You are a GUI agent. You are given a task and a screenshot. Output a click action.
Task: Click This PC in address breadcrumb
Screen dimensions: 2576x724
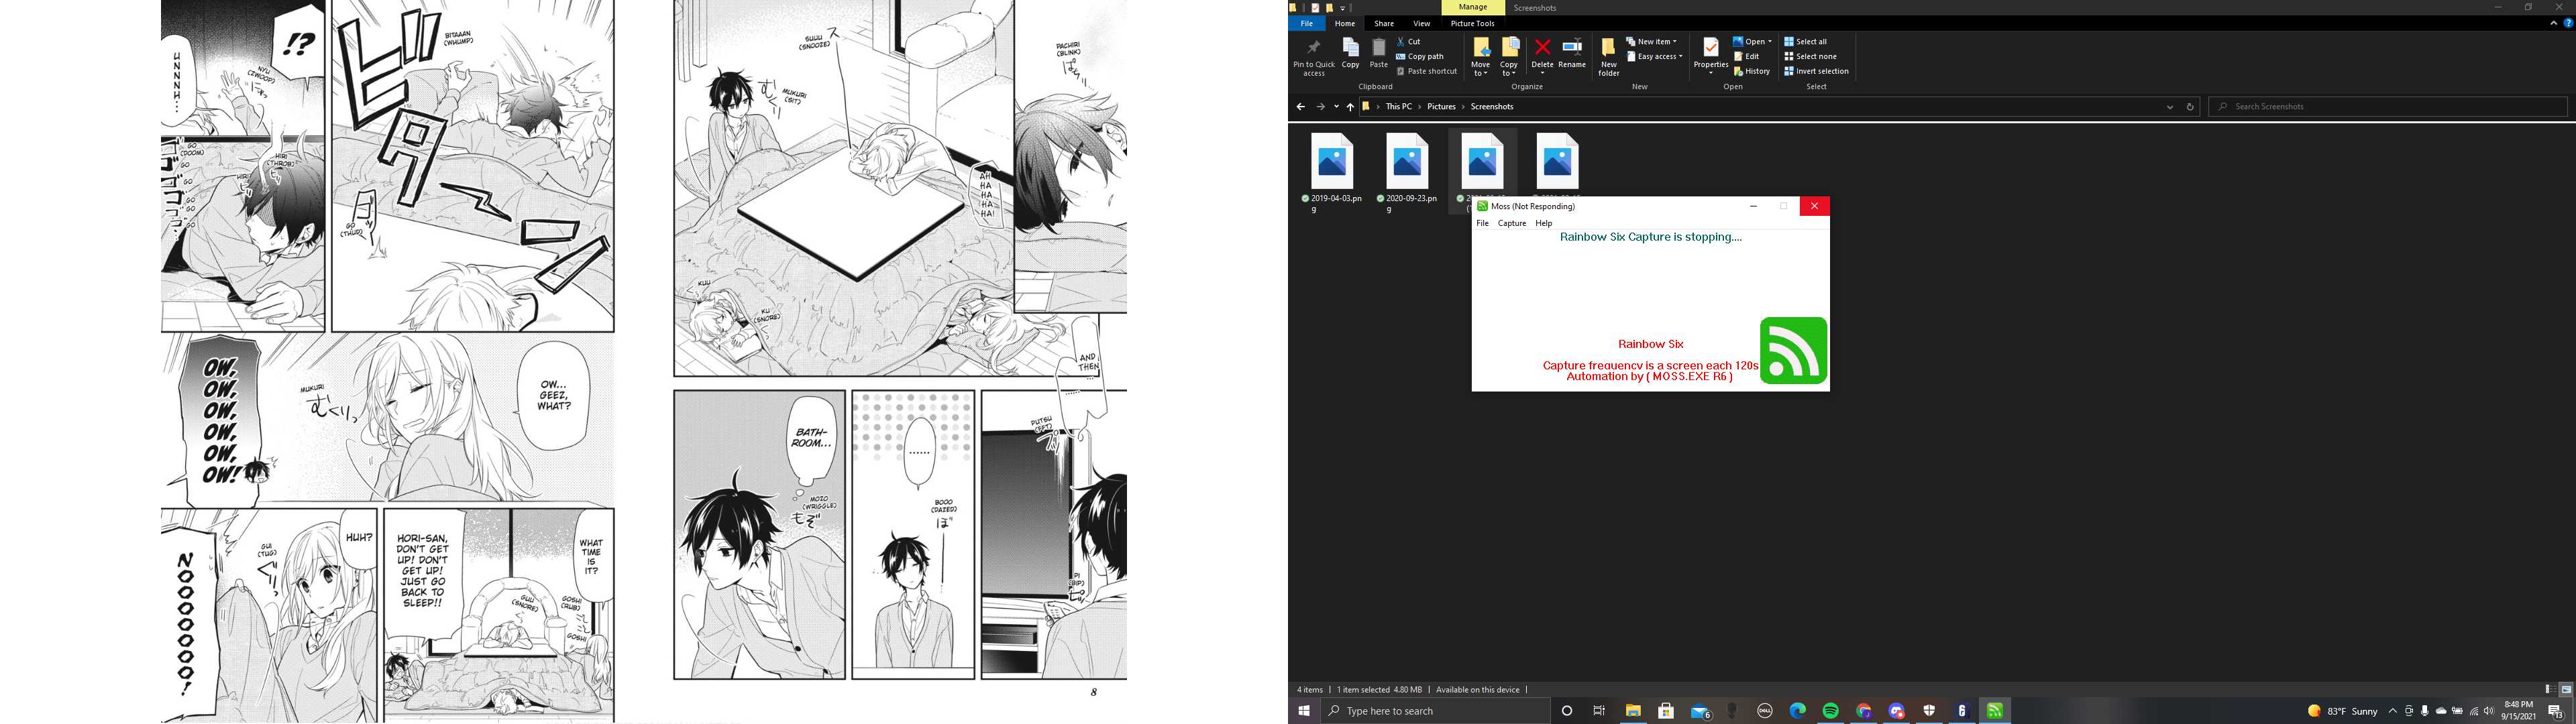pos(1399,106)
